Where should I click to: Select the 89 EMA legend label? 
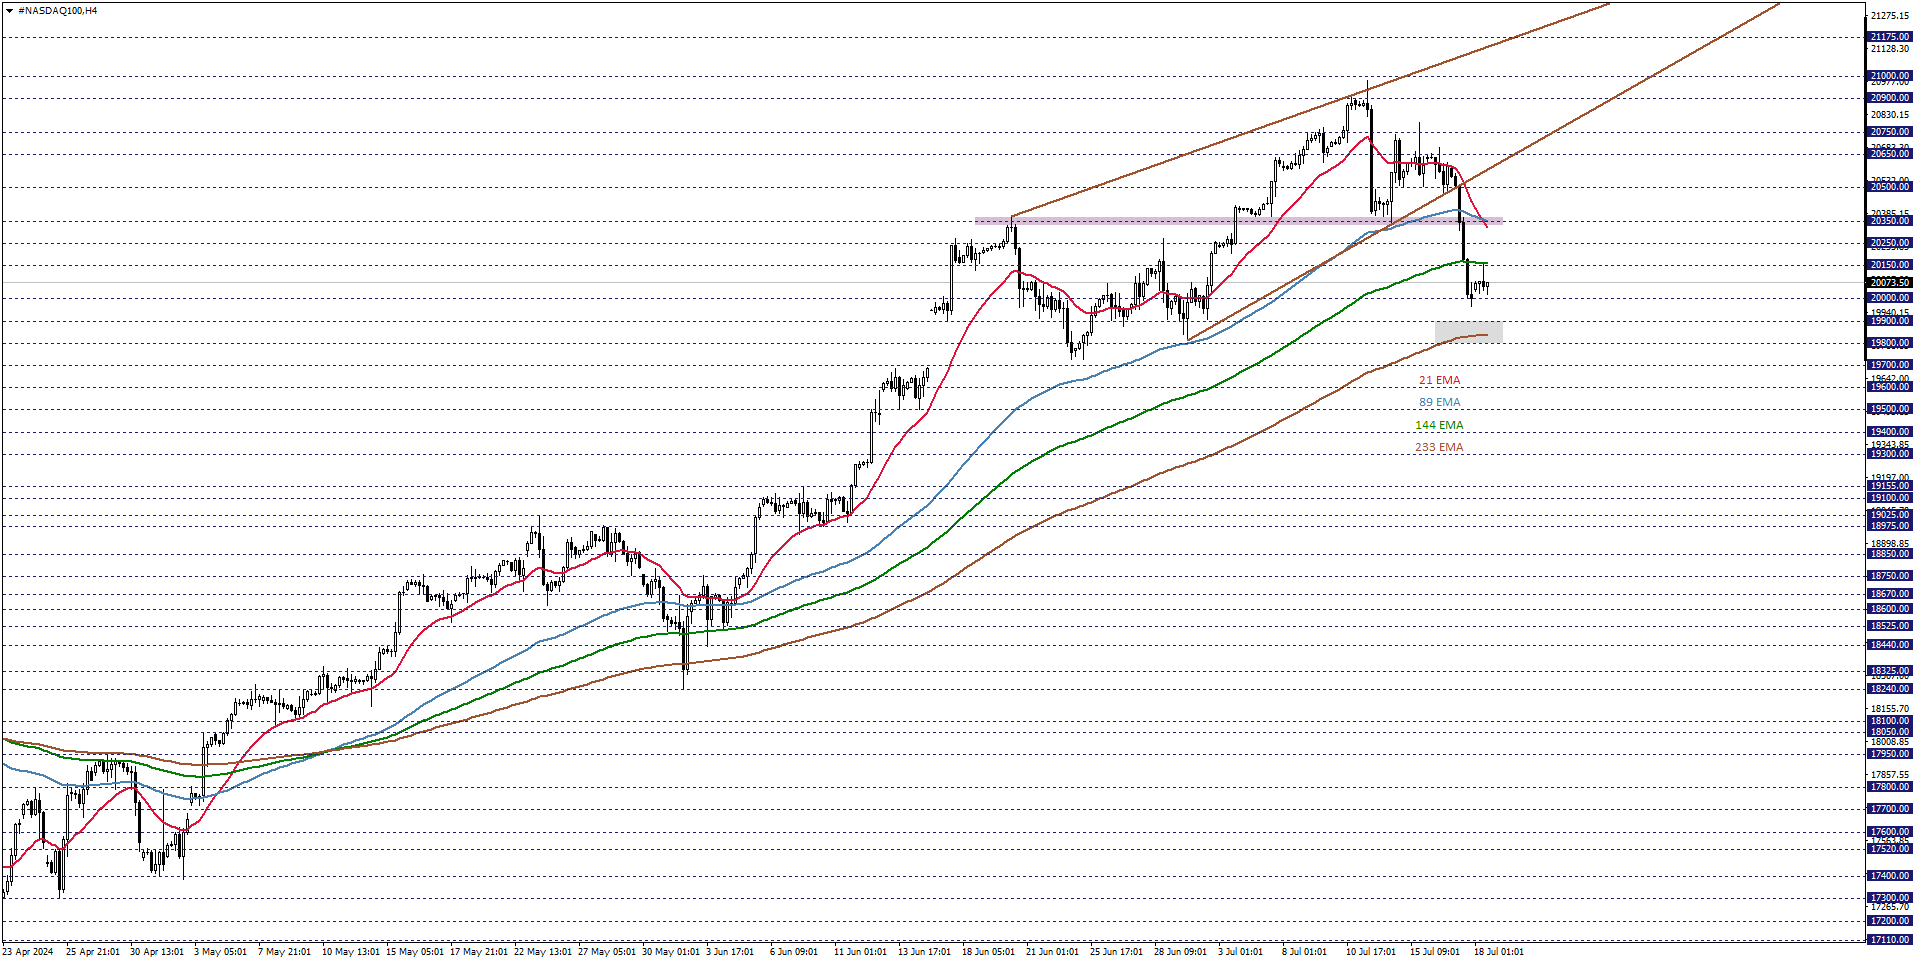[x=1439, y=403]
